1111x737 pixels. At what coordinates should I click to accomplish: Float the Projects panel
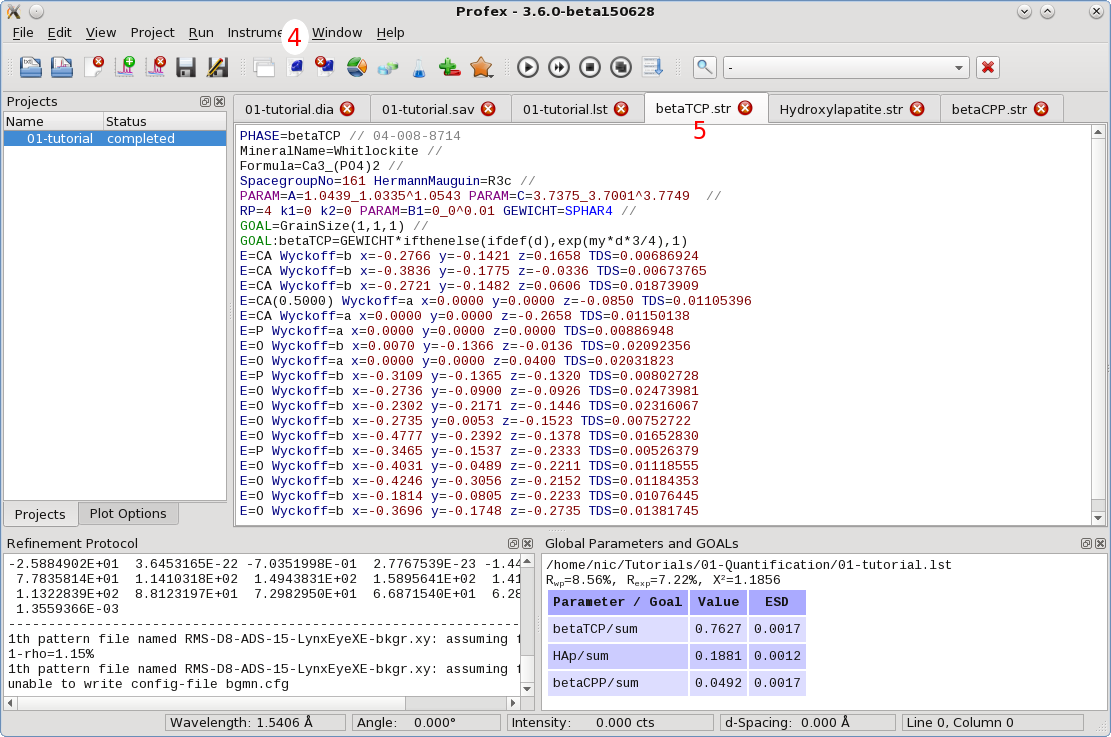pos(205,101)
